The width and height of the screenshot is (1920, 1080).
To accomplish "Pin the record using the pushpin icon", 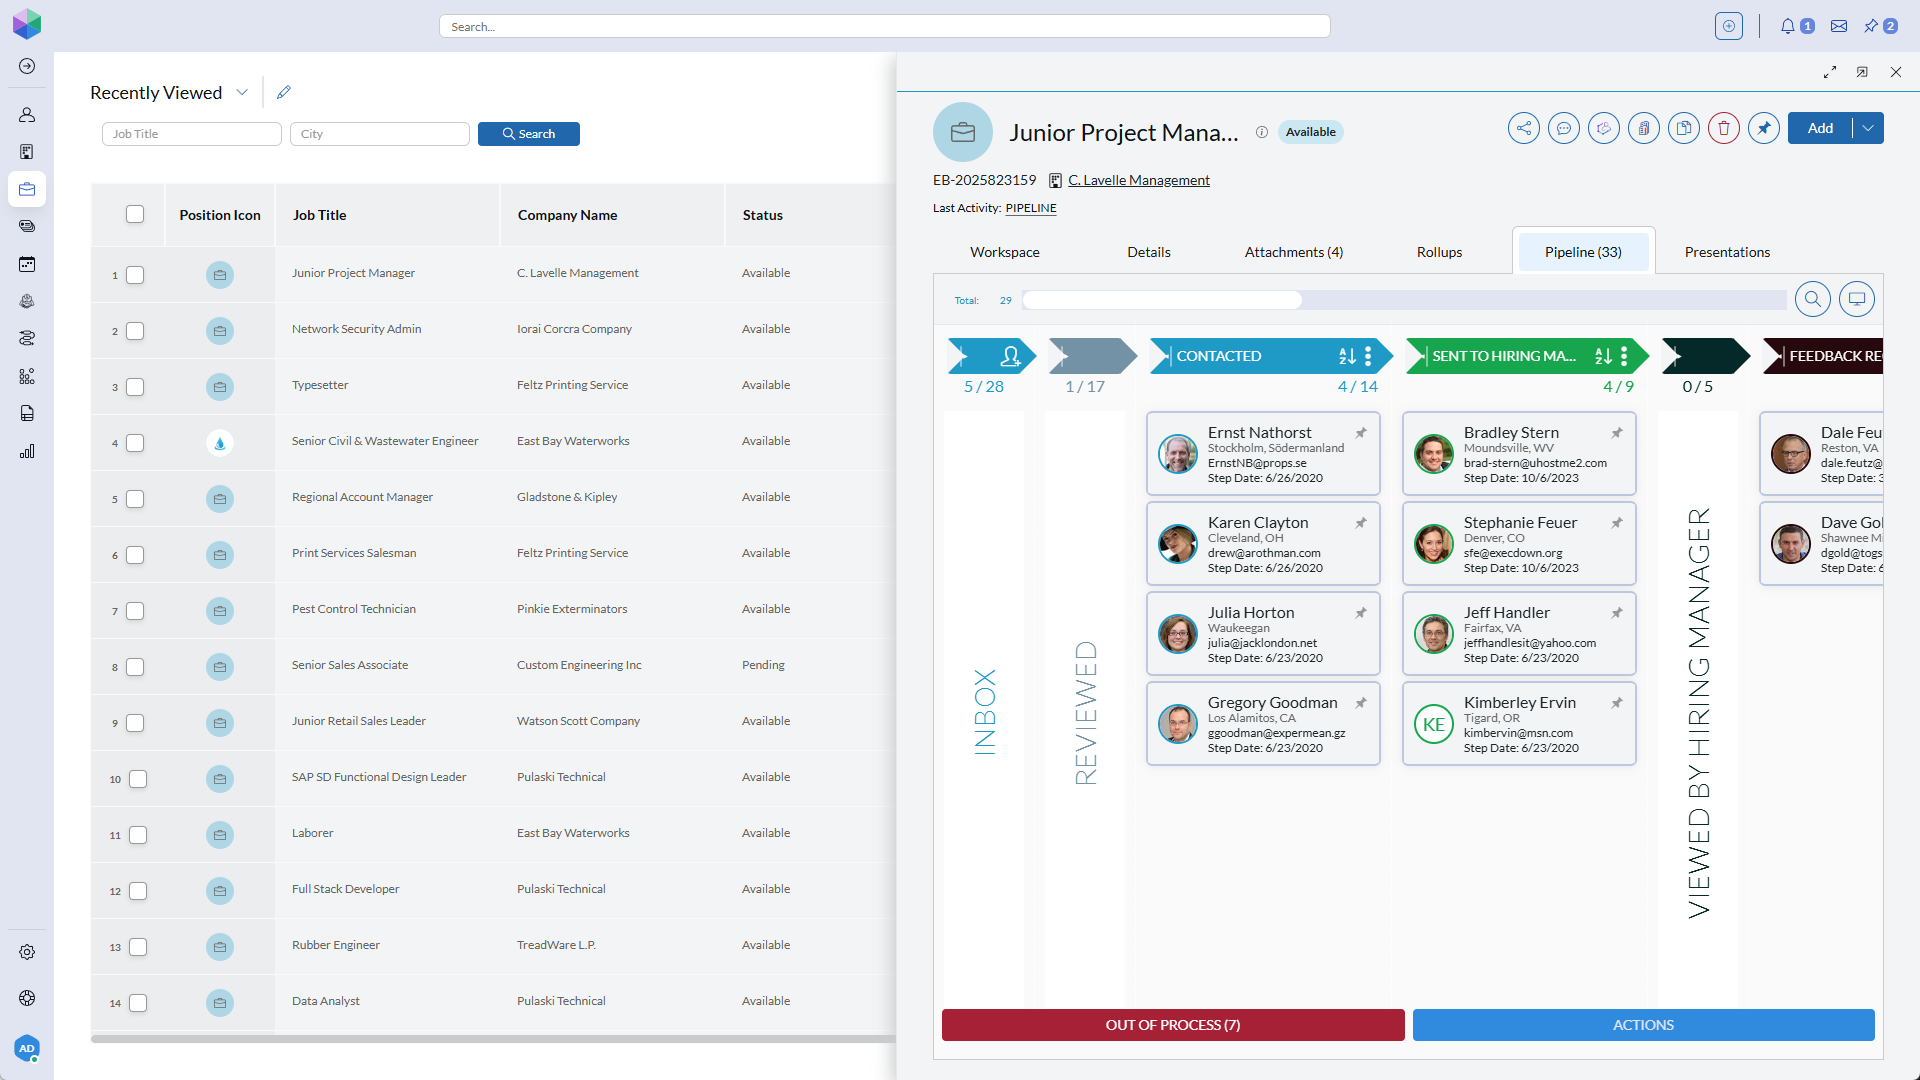I will click(1763, 128).
